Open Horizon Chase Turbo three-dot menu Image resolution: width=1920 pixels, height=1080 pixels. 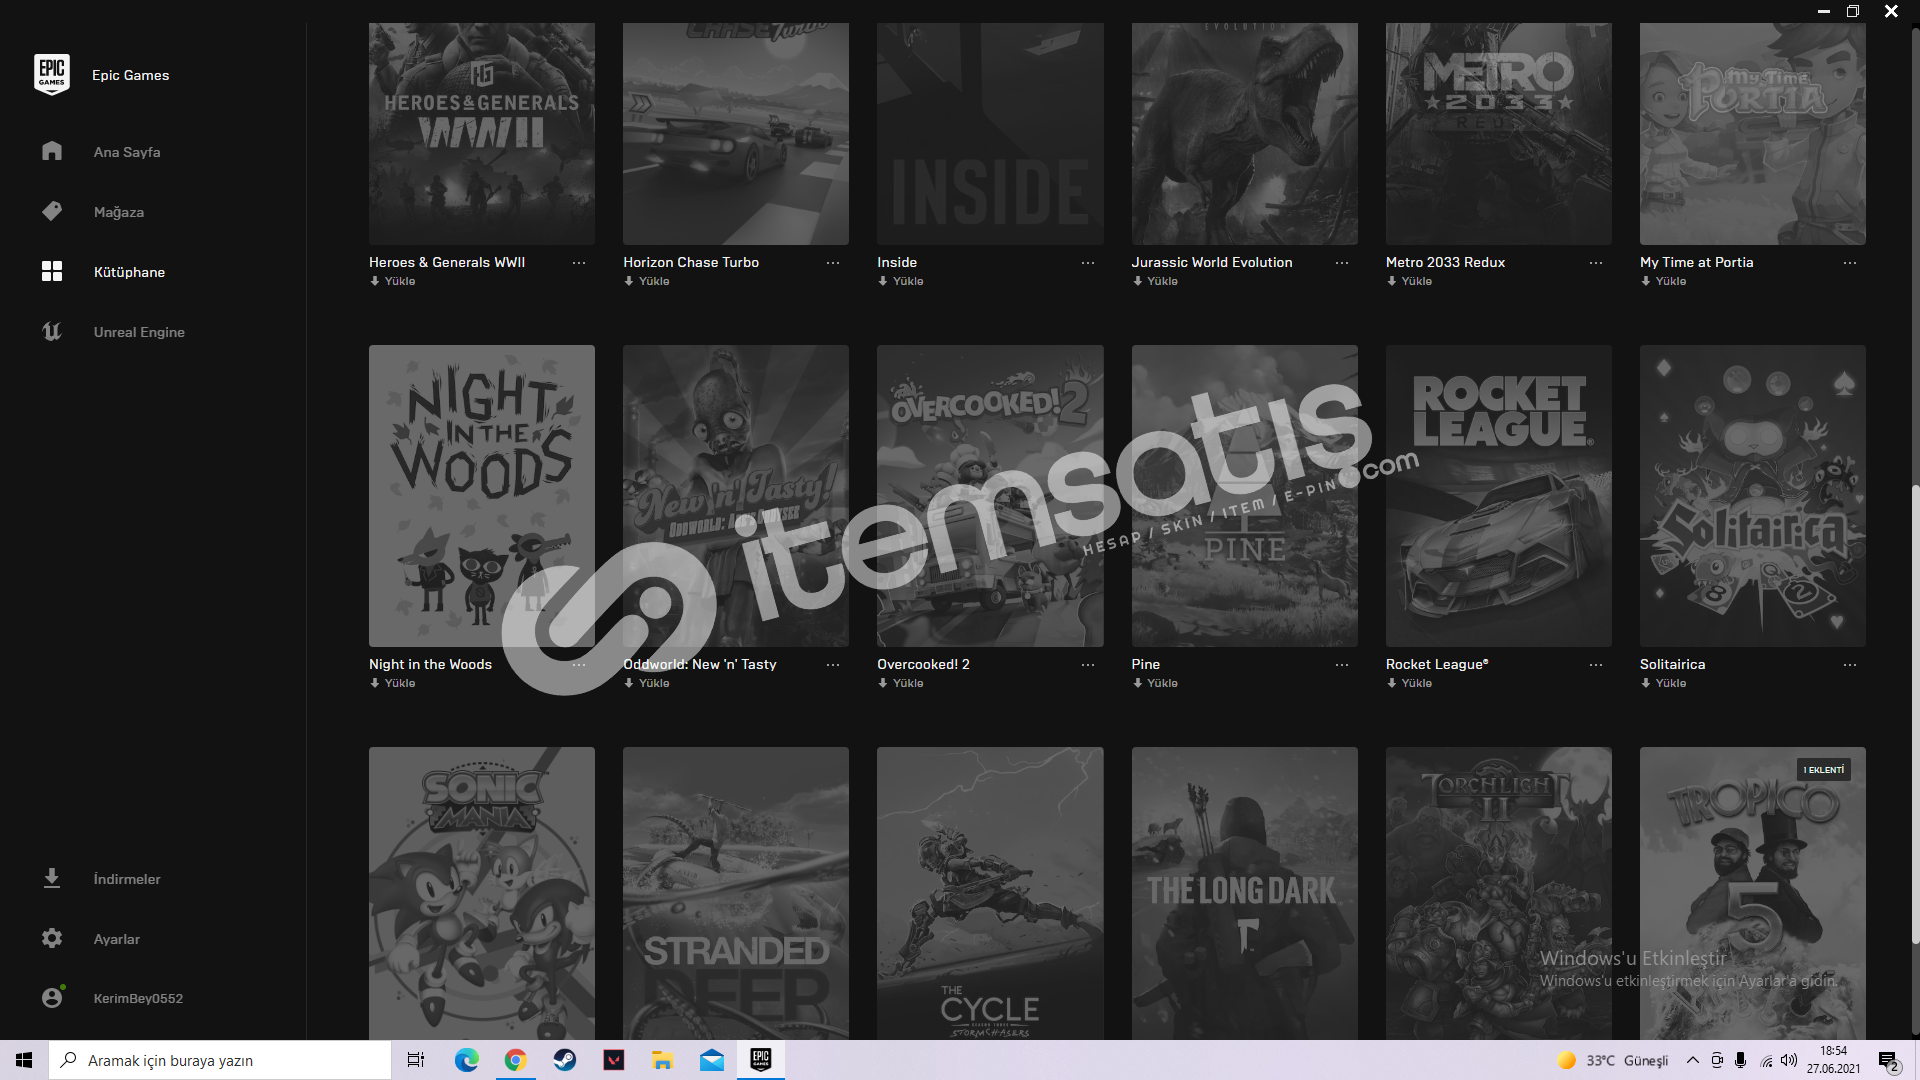833,263
